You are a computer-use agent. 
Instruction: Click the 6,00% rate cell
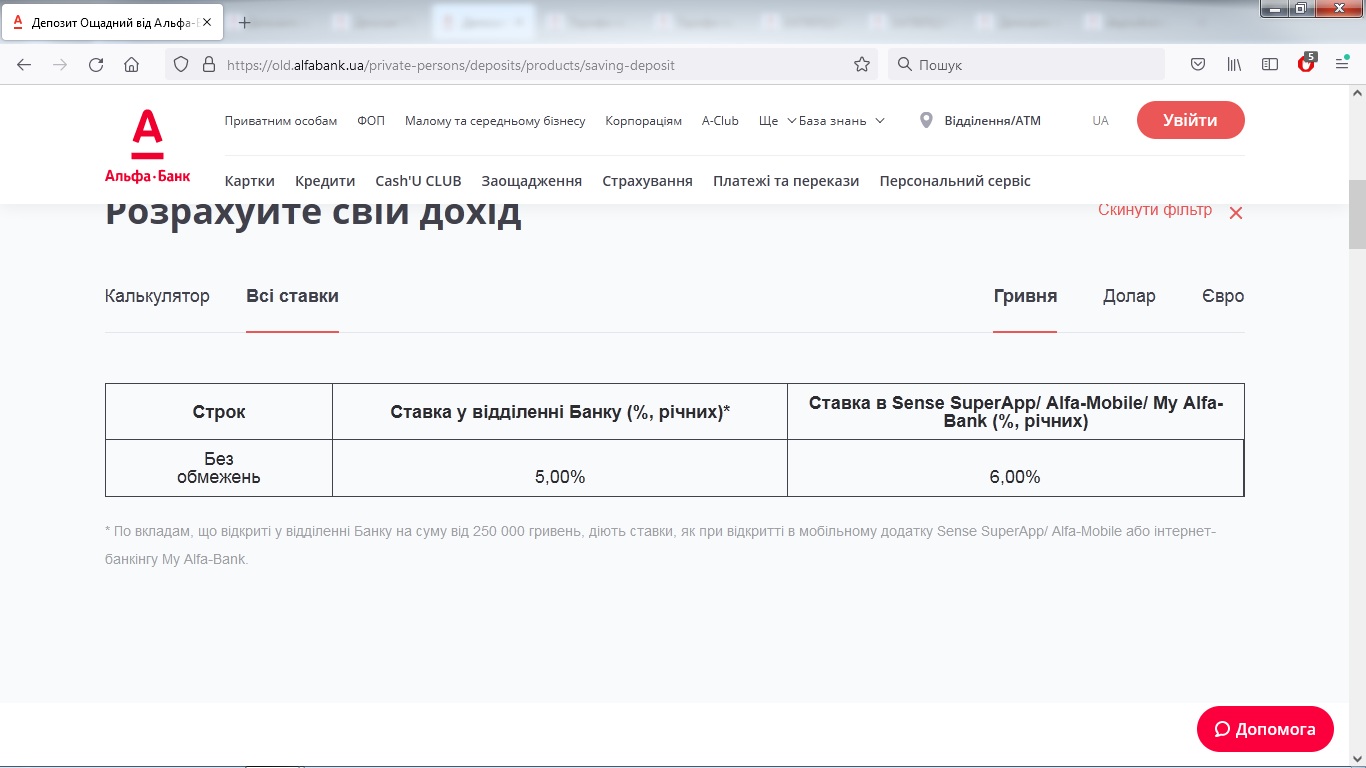1015,468
